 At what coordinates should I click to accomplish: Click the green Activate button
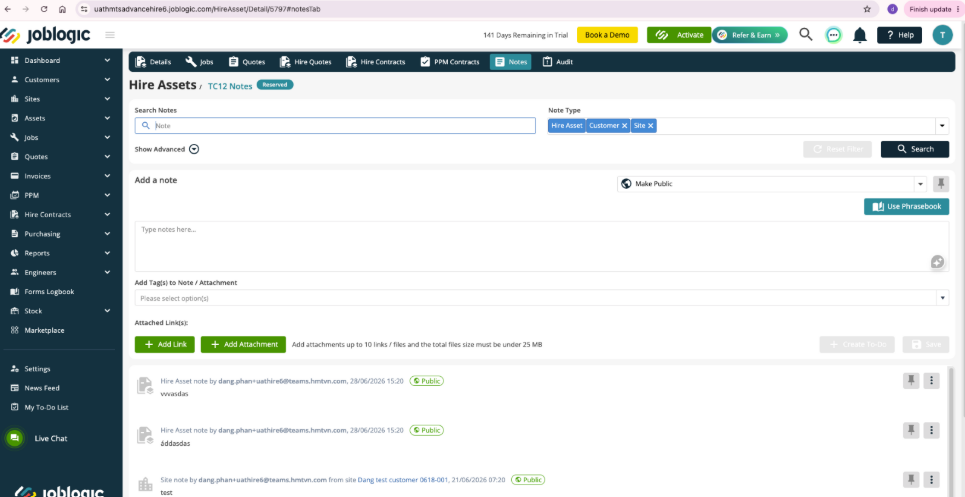[679, 35]
